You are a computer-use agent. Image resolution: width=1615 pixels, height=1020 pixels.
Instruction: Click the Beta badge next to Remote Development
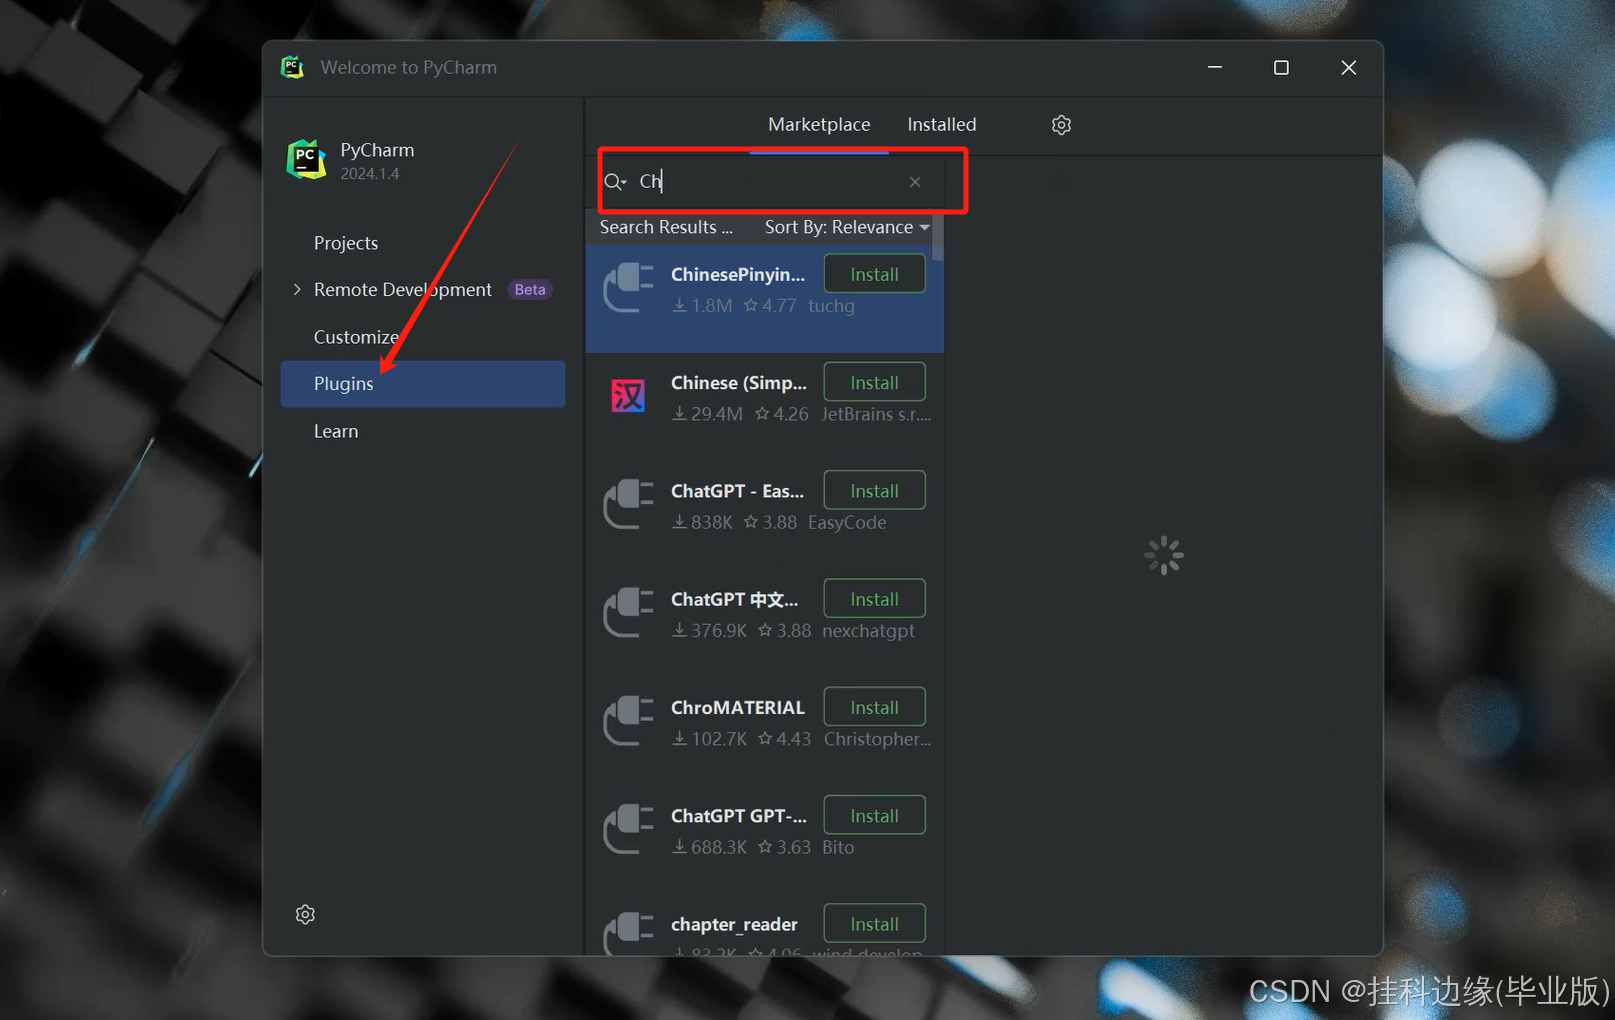530,290
